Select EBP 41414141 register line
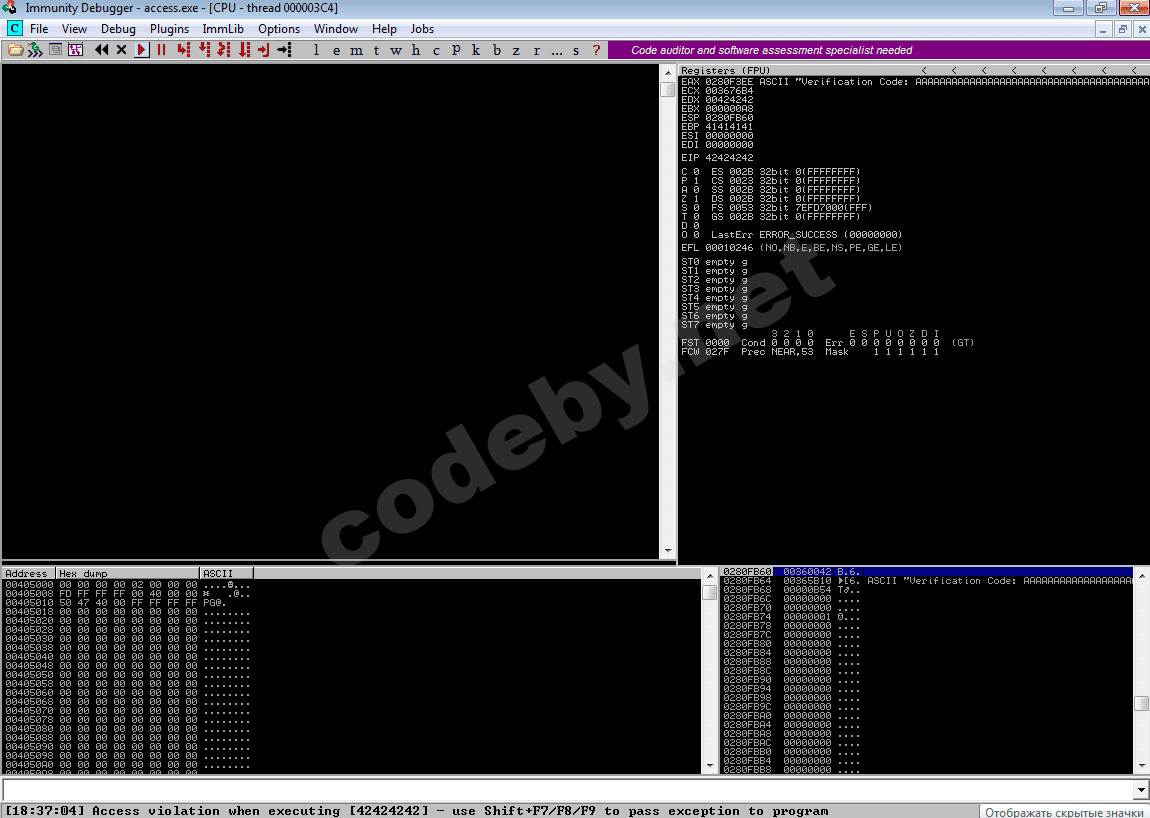1150x818 pixels. 717,127
